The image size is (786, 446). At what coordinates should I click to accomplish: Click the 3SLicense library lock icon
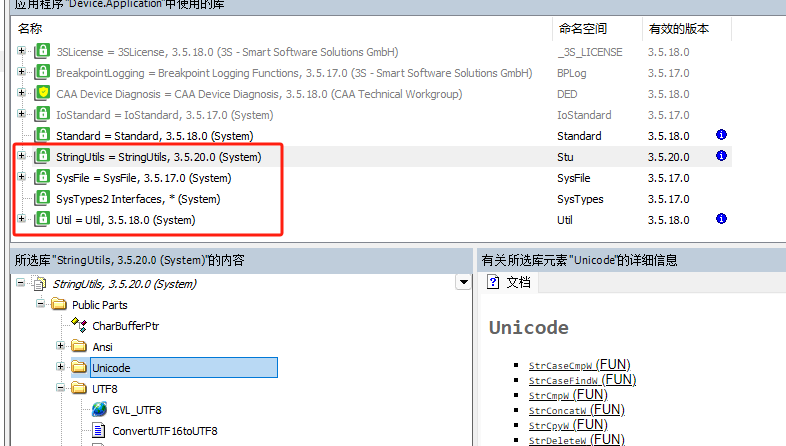coord(43,52)
